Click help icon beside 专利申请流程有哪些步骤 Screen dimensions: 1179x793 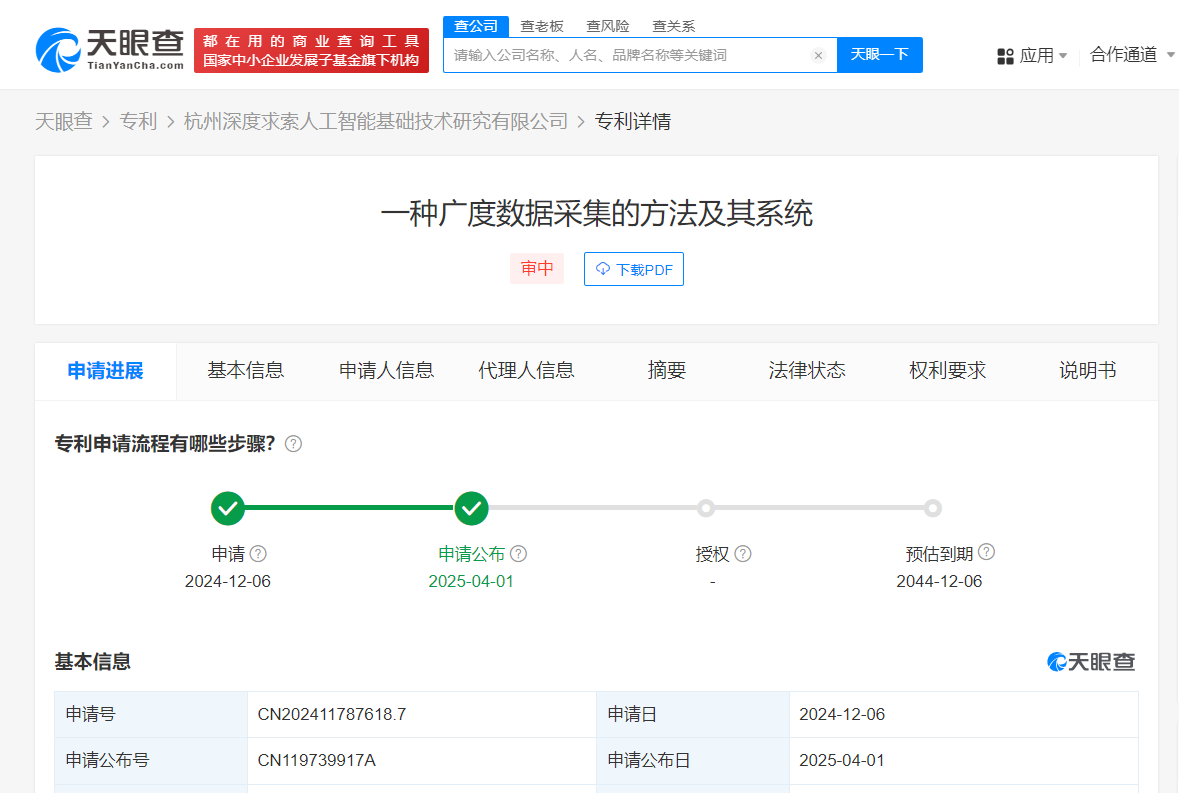(x=293, y=444)
